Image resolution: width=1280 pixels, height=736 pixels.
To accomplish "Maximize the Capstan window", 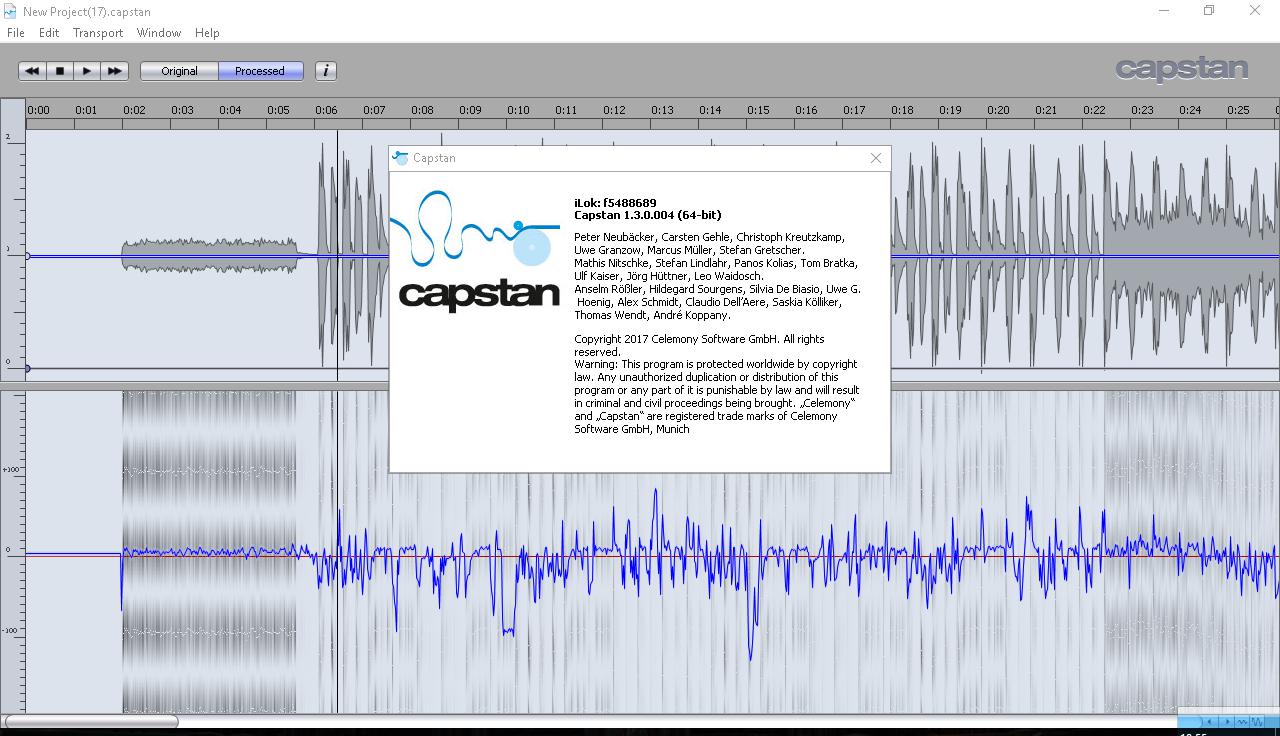I will coord(1209,11).
